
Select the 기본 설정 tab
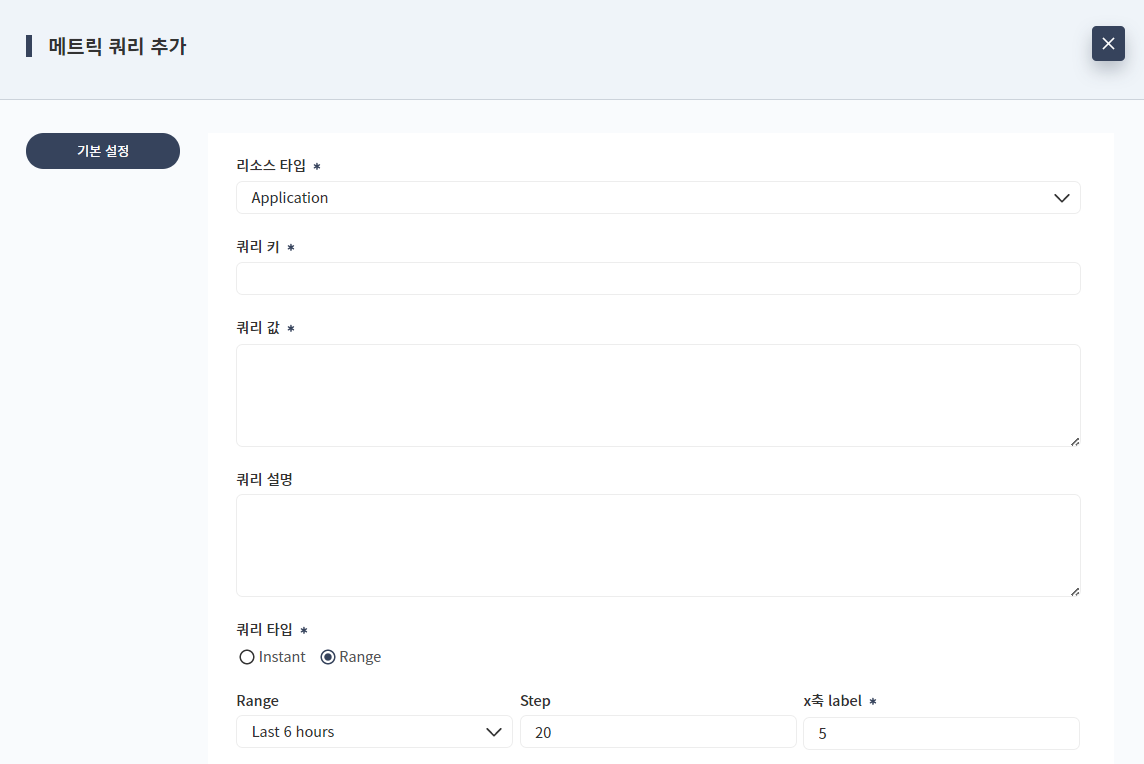[x=103, y=151]
